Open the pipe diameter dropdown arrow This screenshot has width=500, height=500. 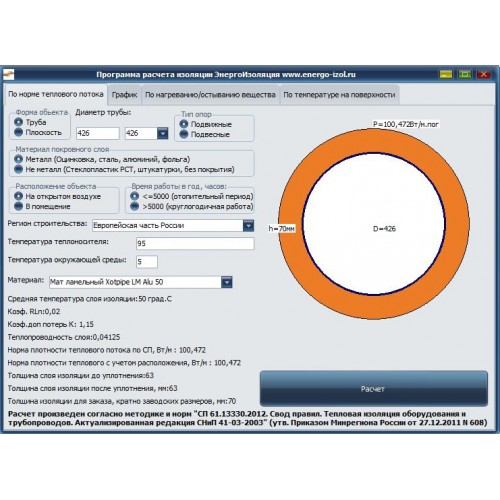tap(162, 133)
